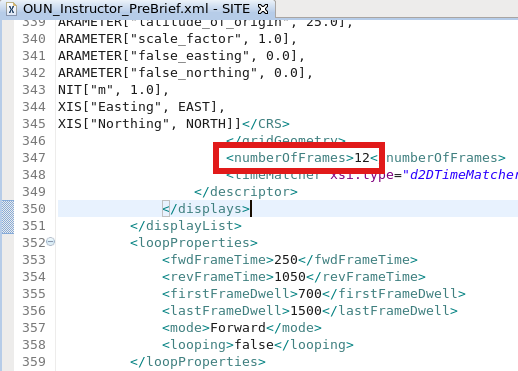Click the false_northing parameter line

(x=186, y=73)
